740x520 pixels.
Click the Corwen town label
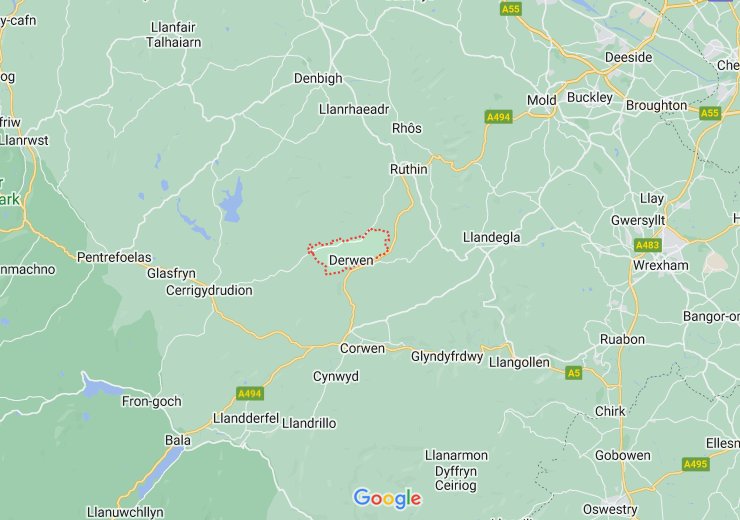362,349
